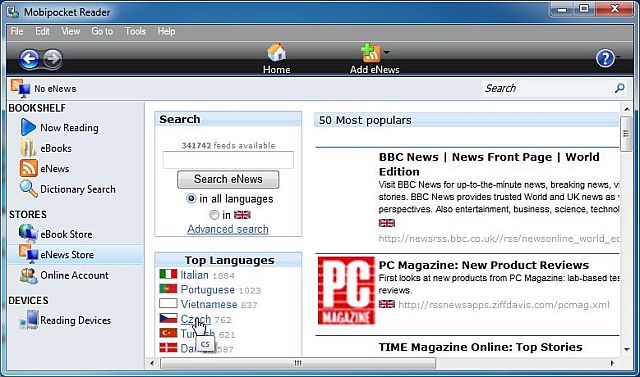Screen dimensions: 640x377
Task: Click the Reading Devices icon
Action: tap(29, 320)
